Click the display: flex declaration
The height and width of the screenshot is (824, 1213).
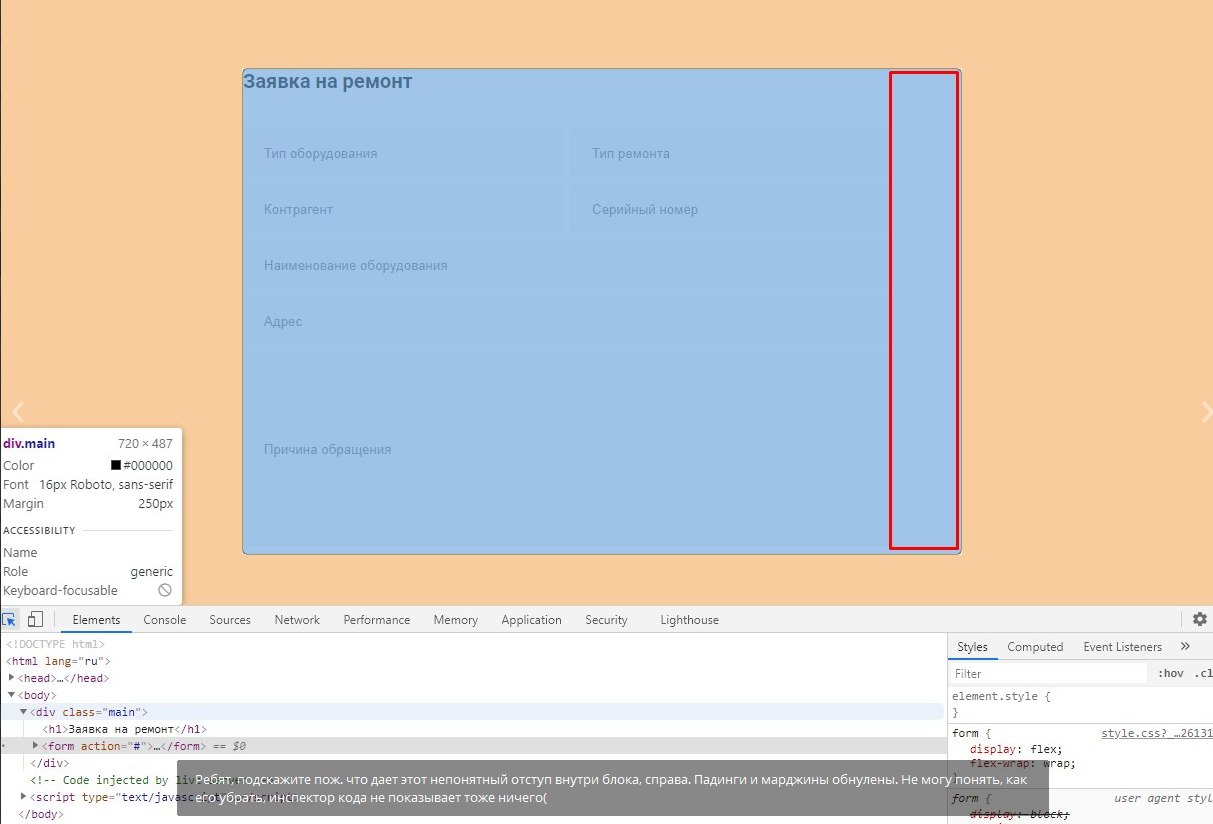[1016, 749]
